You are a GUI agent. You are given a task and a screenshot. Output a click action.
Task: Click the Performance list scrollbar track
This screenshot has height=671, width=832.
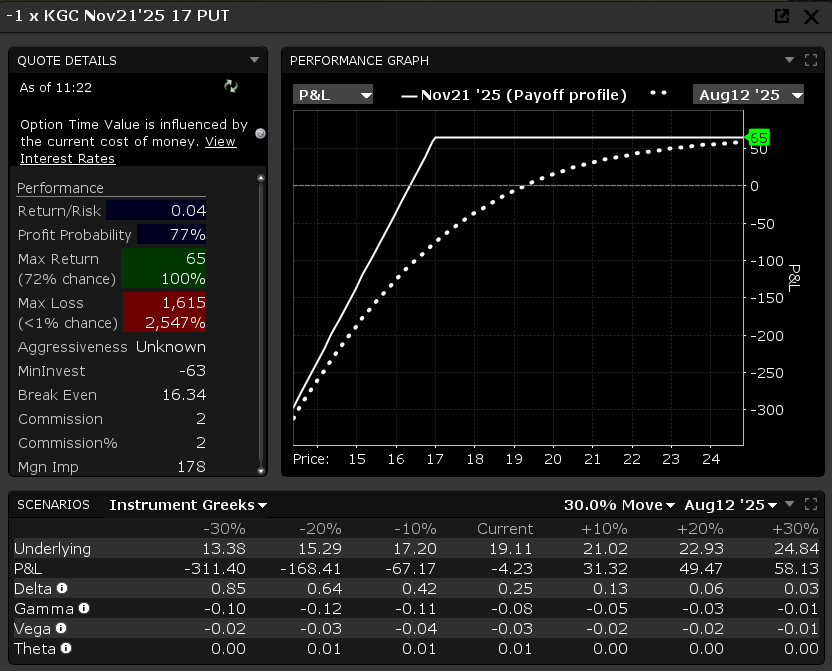click(261, 324)
